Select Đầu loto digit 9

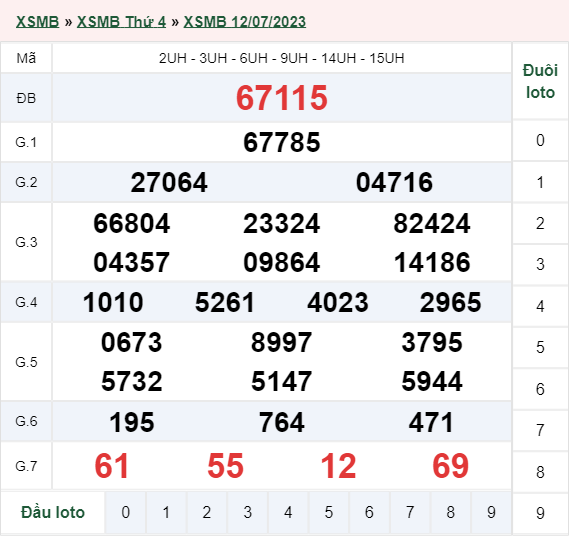click(491, 512)
